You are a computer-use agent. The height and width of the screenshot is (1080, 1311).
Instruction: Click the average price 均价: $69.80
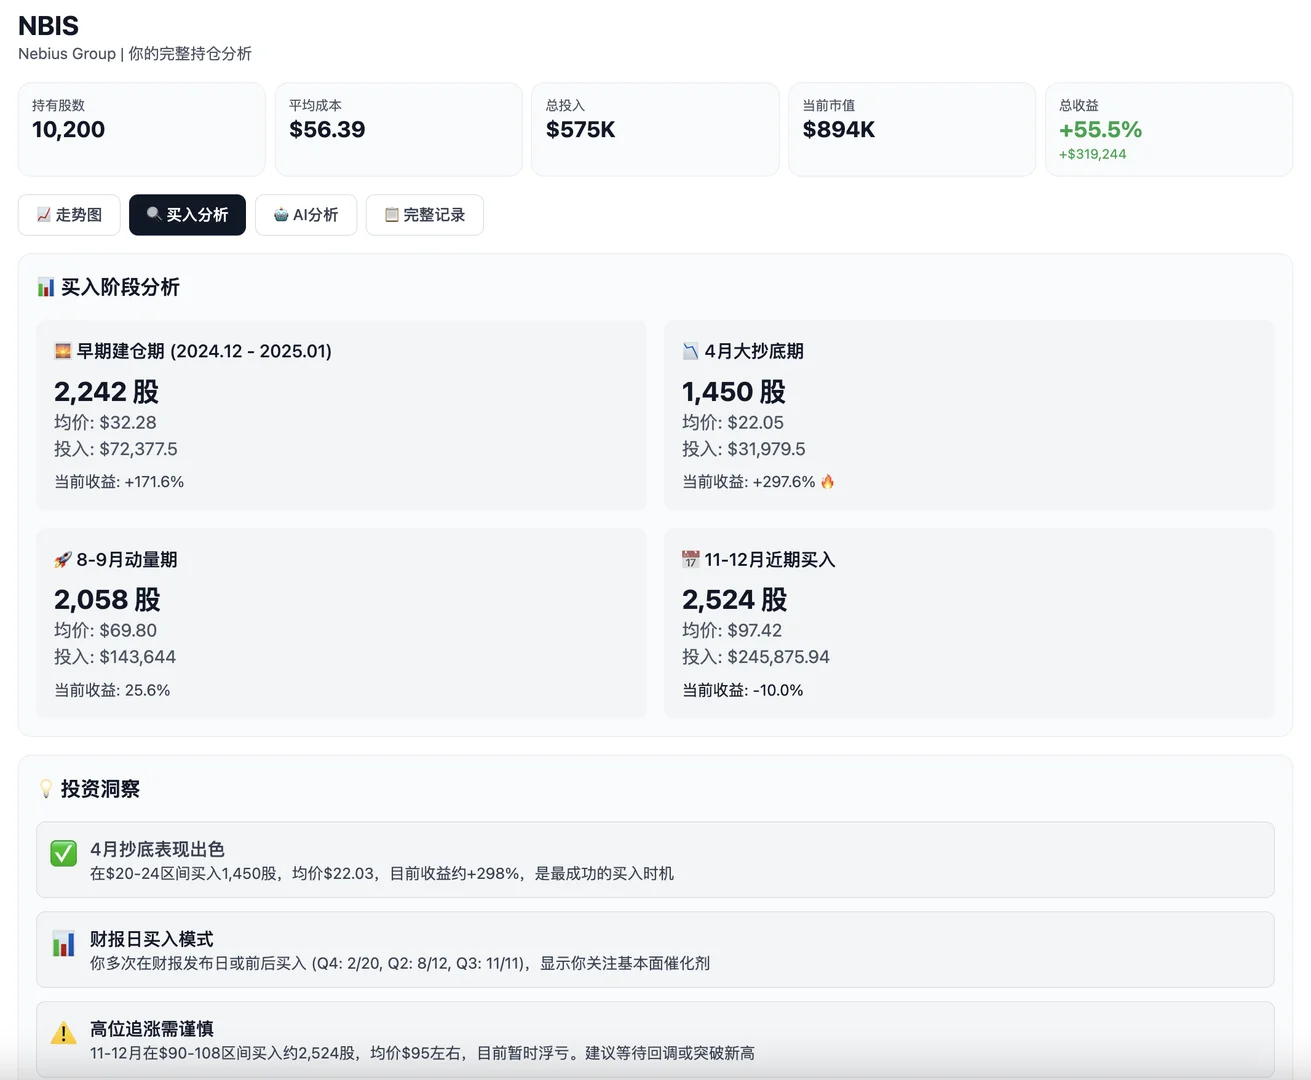click(x=105, y=631)
